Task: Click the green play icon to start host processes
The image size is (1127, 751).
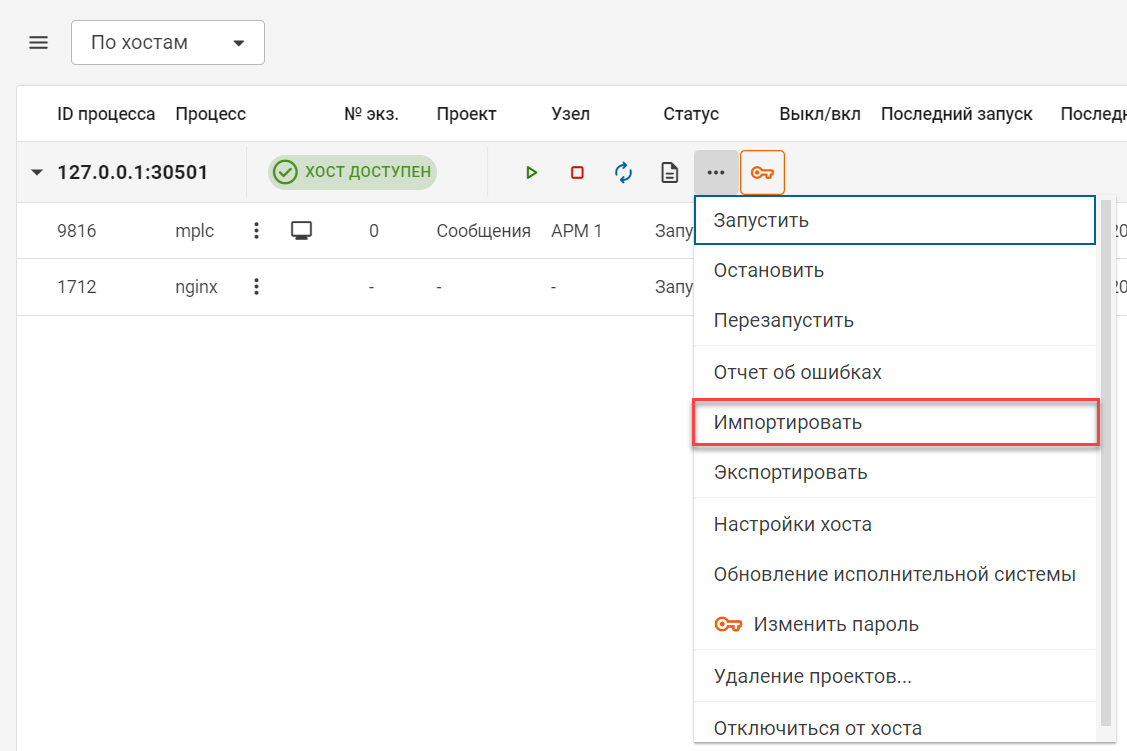Action: 531,172
